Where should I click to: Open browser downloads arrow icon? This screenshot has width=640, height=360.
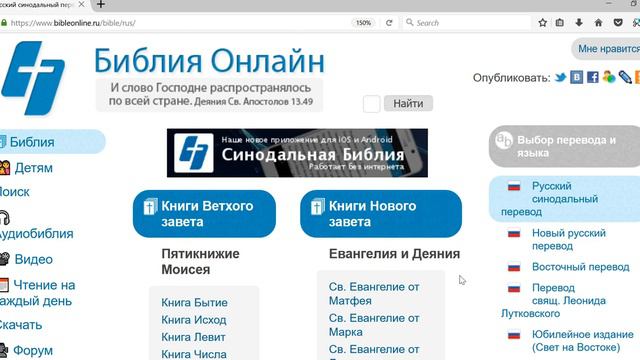pos(579,23)
